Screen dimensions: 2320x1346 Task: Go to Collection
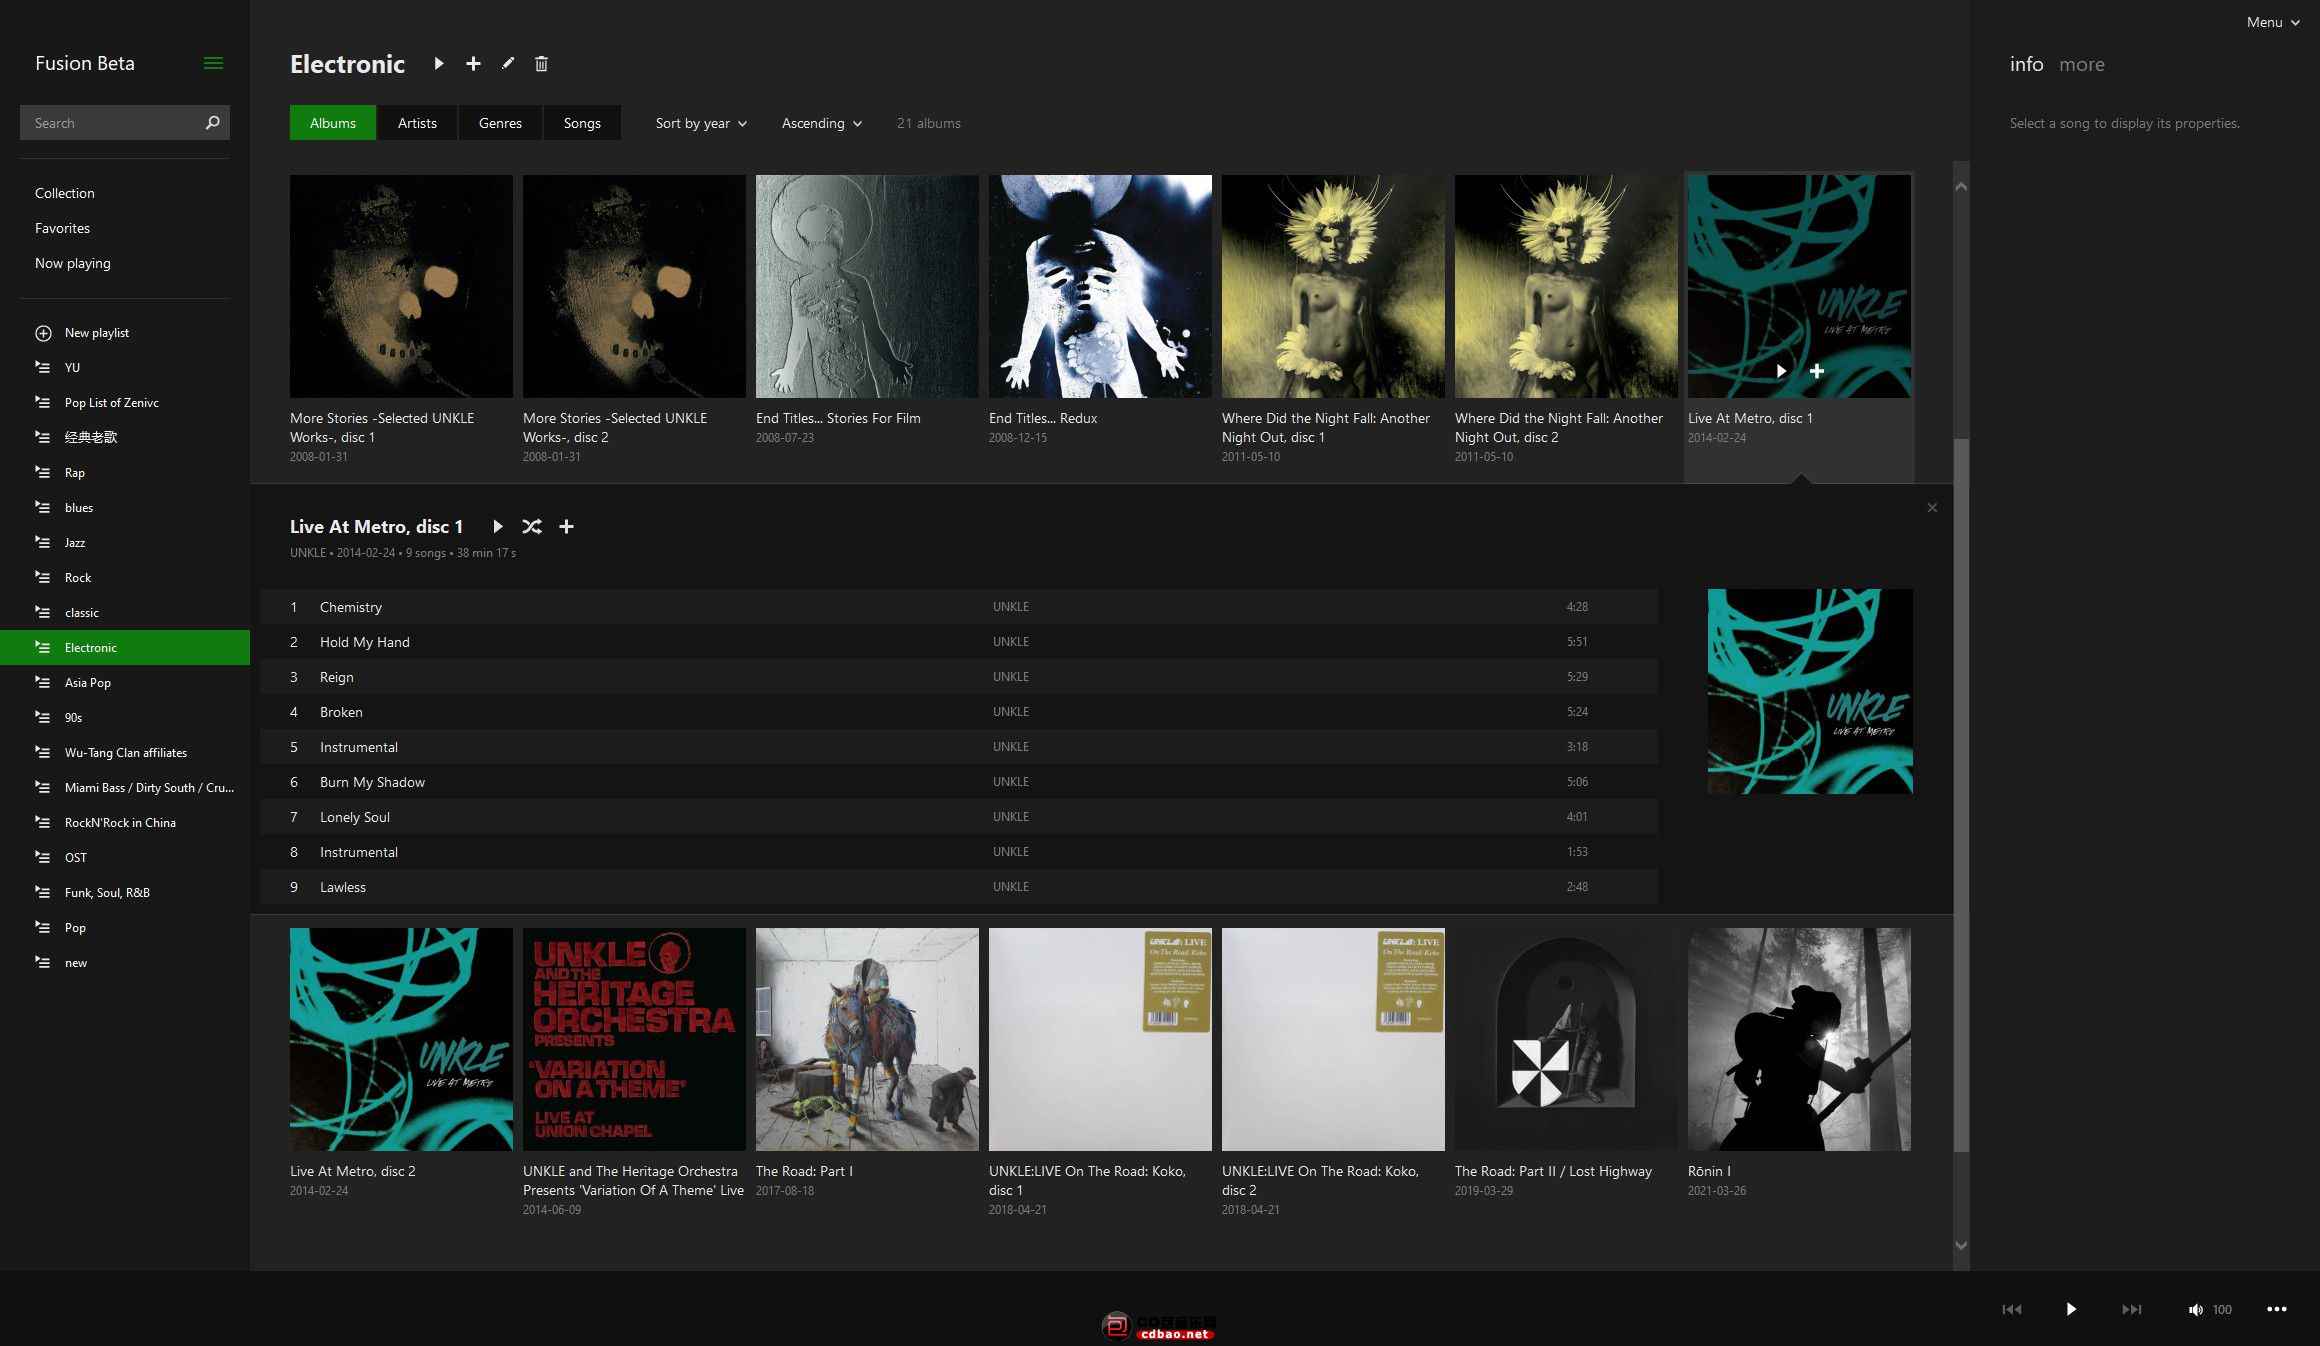click(x=65, y=193)
